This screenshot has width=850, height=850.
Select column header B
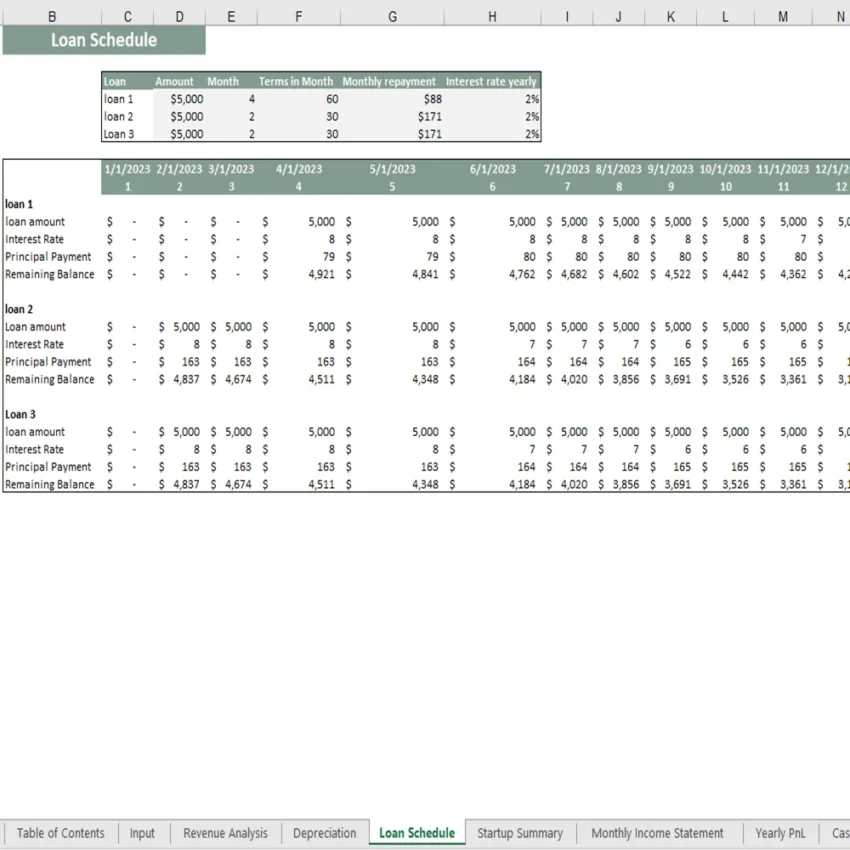click(x=51, y=16)
